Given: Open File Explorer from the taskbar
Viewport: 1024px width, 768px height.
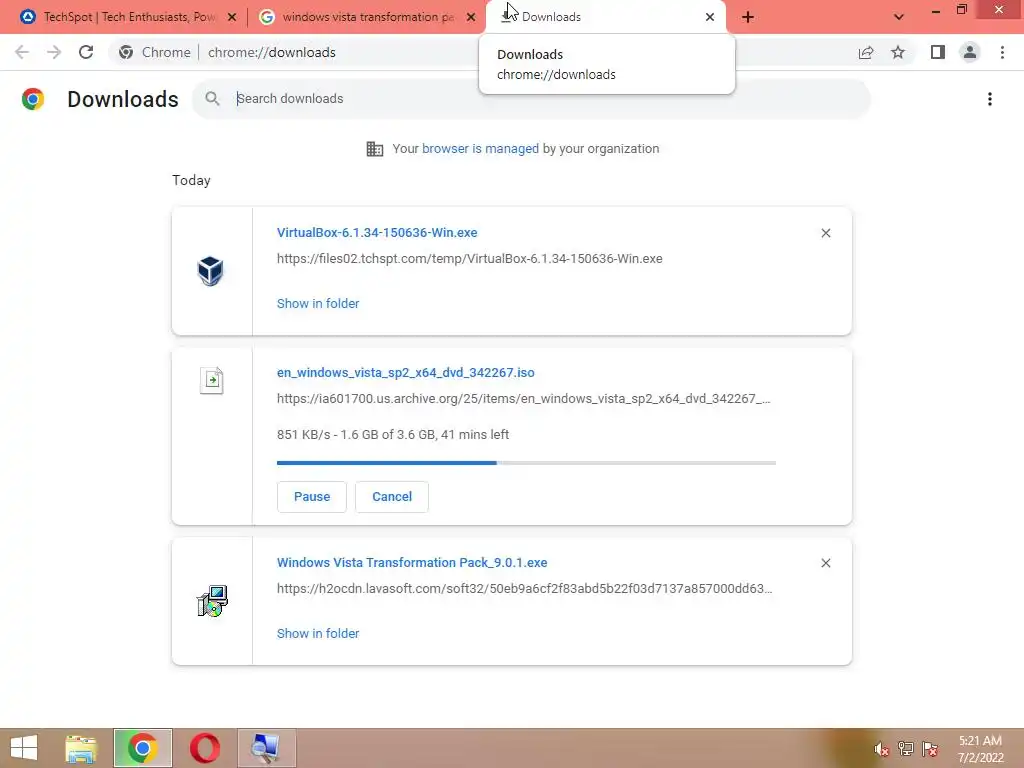Looking at the screenshot, I should 81,748.
